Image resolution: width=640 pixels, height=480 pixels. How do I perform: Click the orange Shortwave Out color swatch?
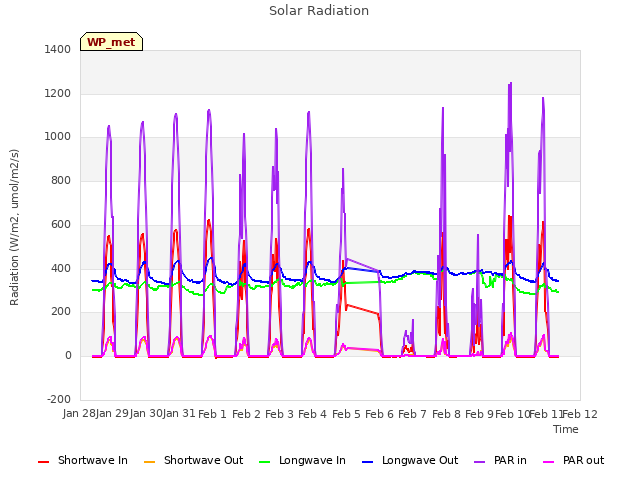click(149, 462)
